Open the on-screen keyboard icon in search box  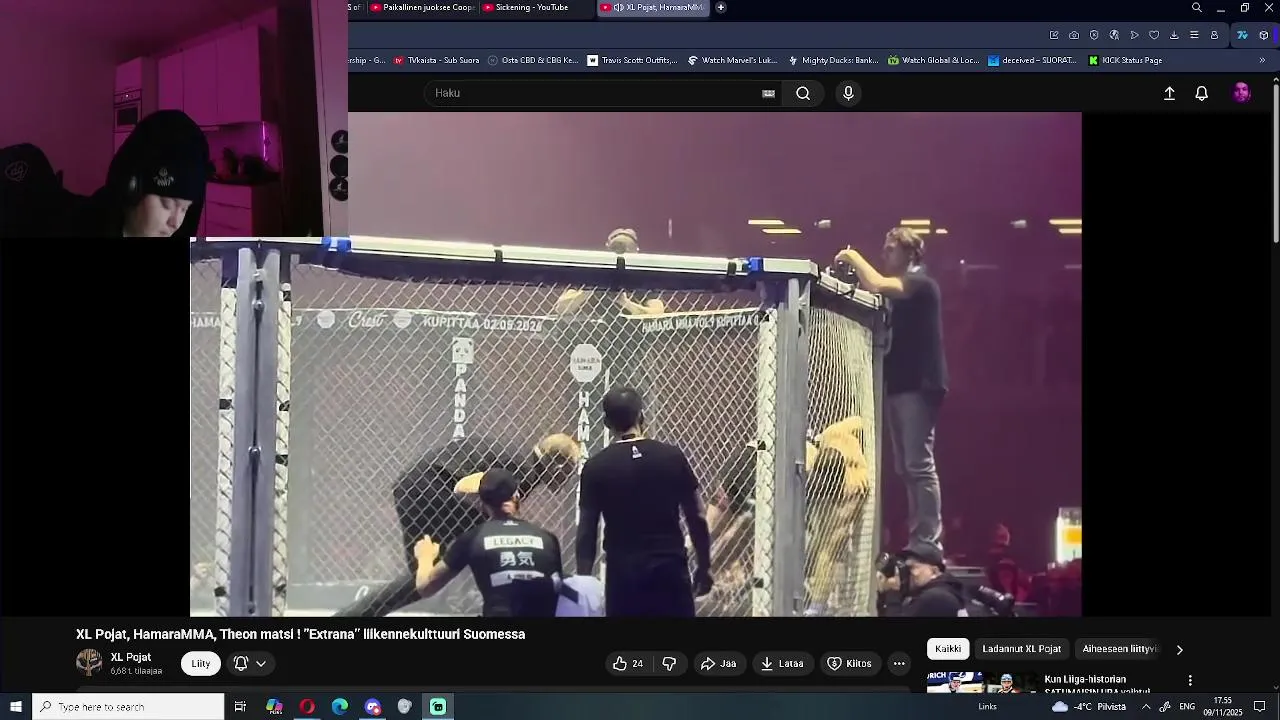tap(768, 93)
